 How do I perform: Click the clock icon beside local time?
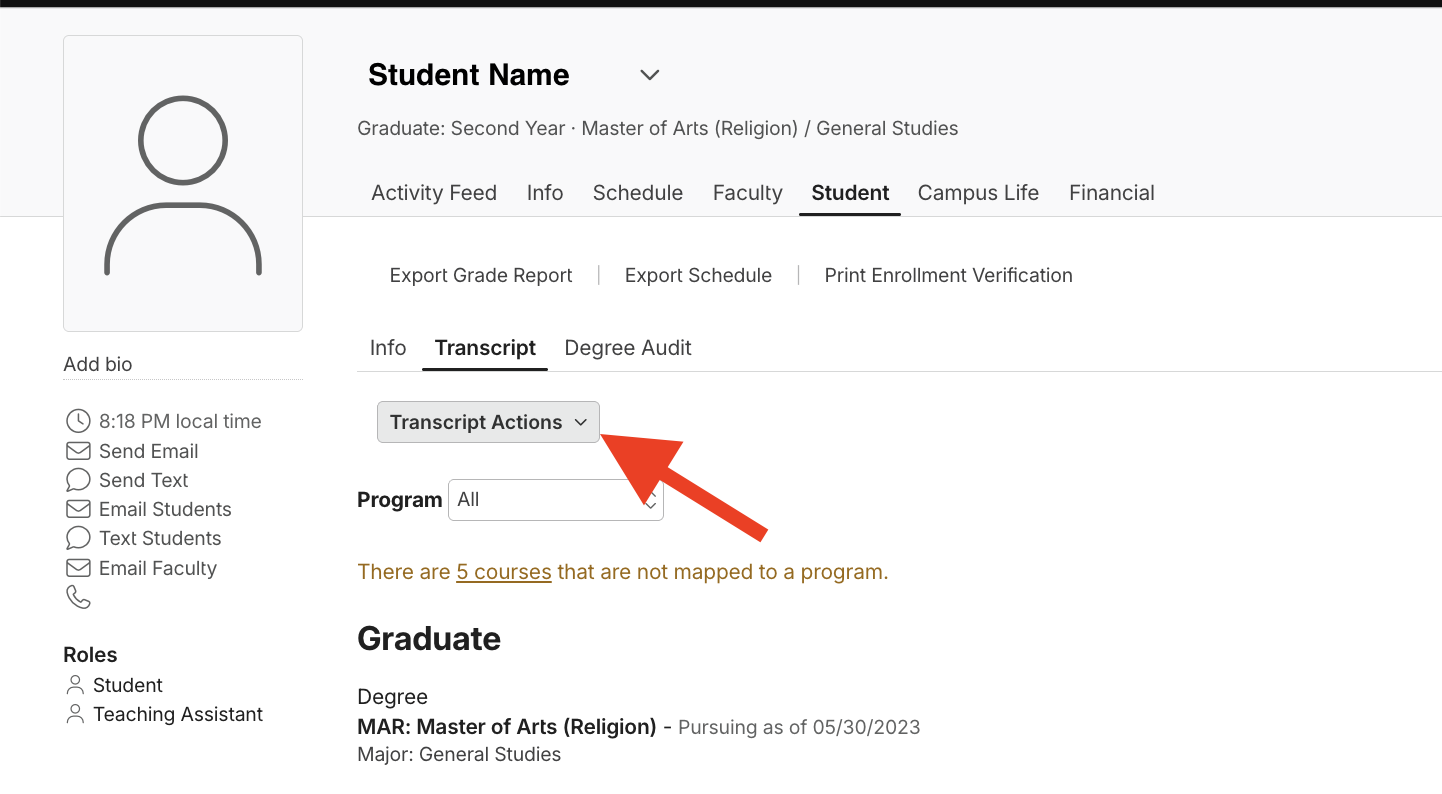click(78, 421)
